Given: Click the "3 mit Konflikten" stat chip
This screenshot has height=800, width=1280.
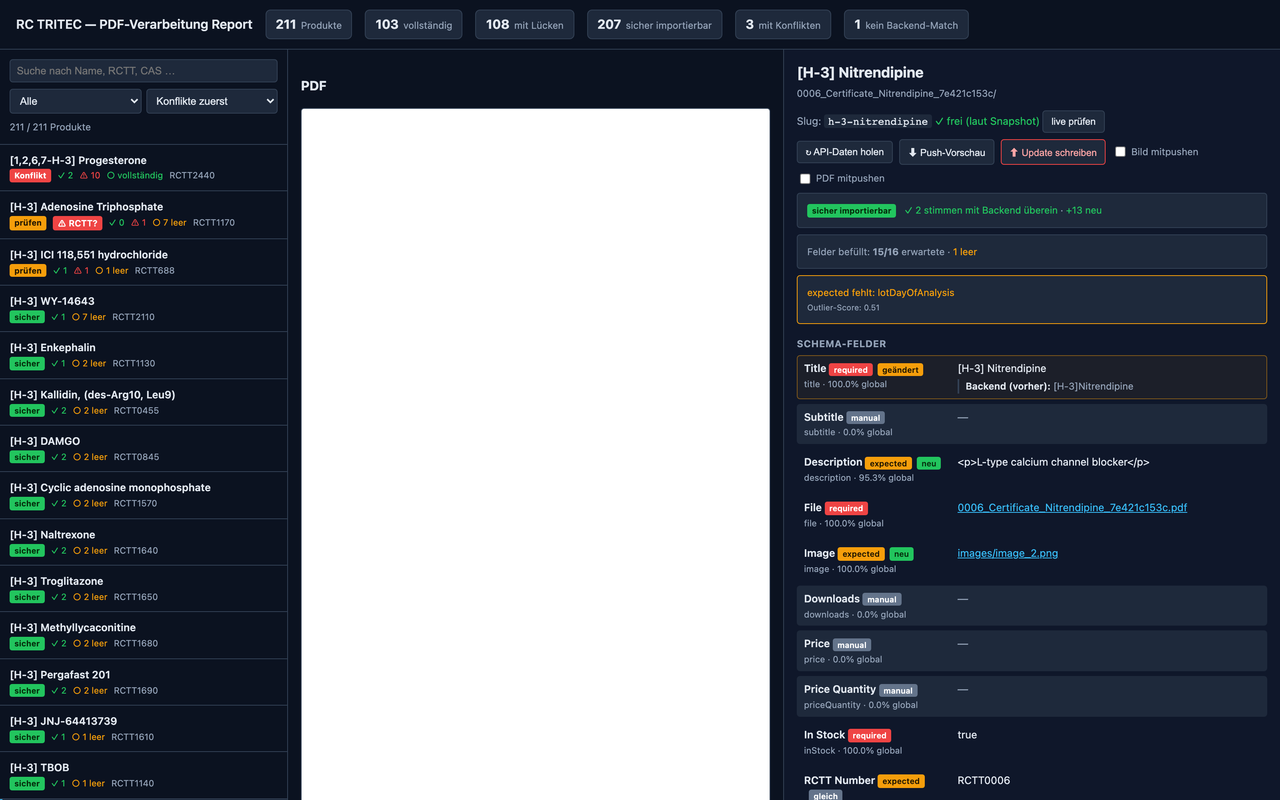Looking at the screenshot, I should point(782,25).
